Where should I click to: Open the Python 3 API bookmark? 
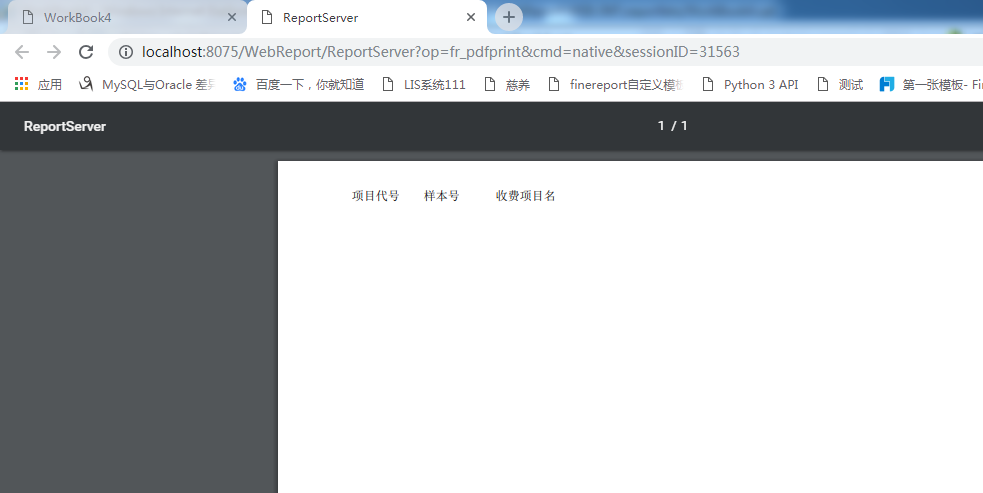coord(750,85)
